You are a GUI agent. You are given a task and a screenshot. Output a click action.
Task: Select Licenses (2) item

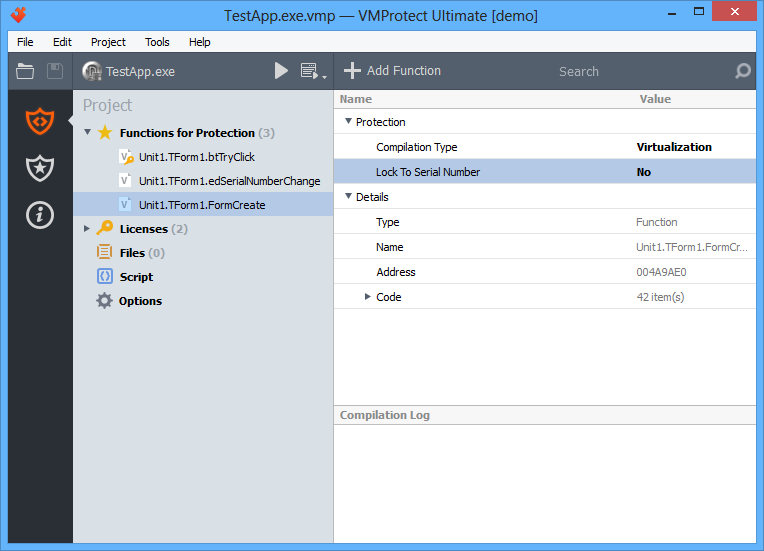153,229
